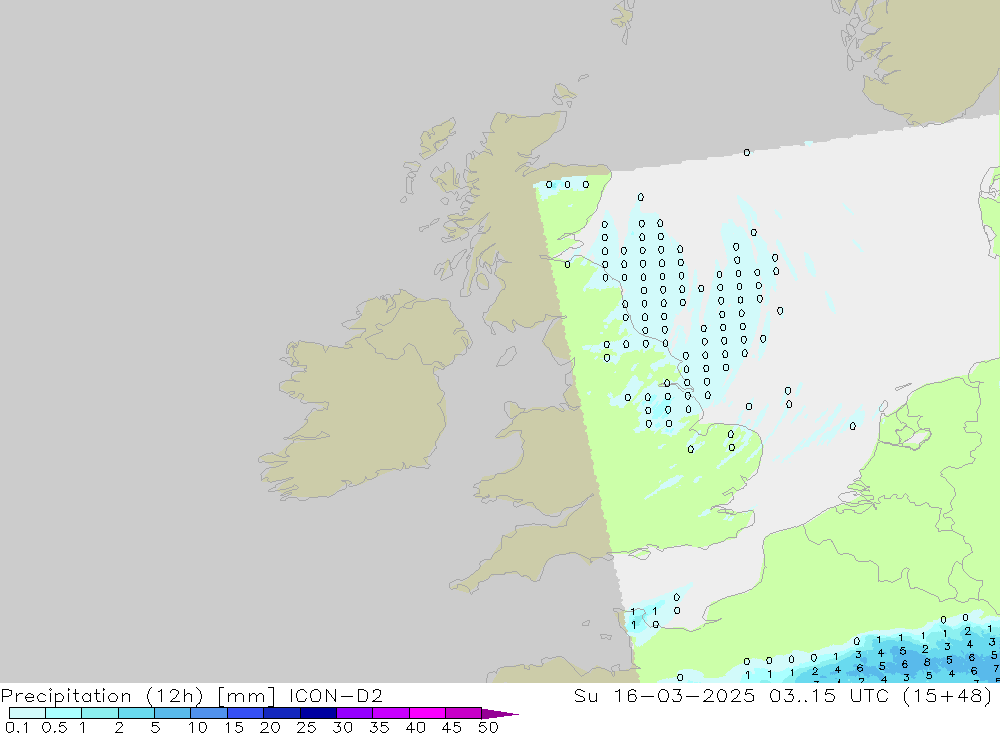1000x733 pixels.
Task: Click the '0.5' legend scale label
Action: click(x=54, y=727)
